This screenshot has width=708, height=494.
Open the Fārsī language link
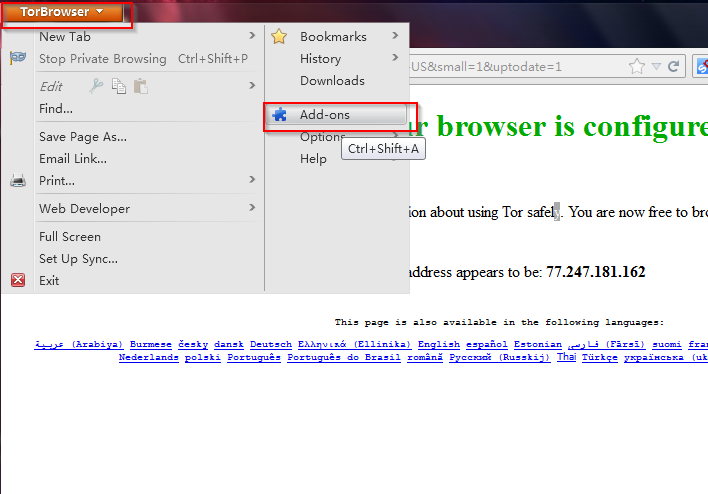pyautogui.click(x=607, y=344)
